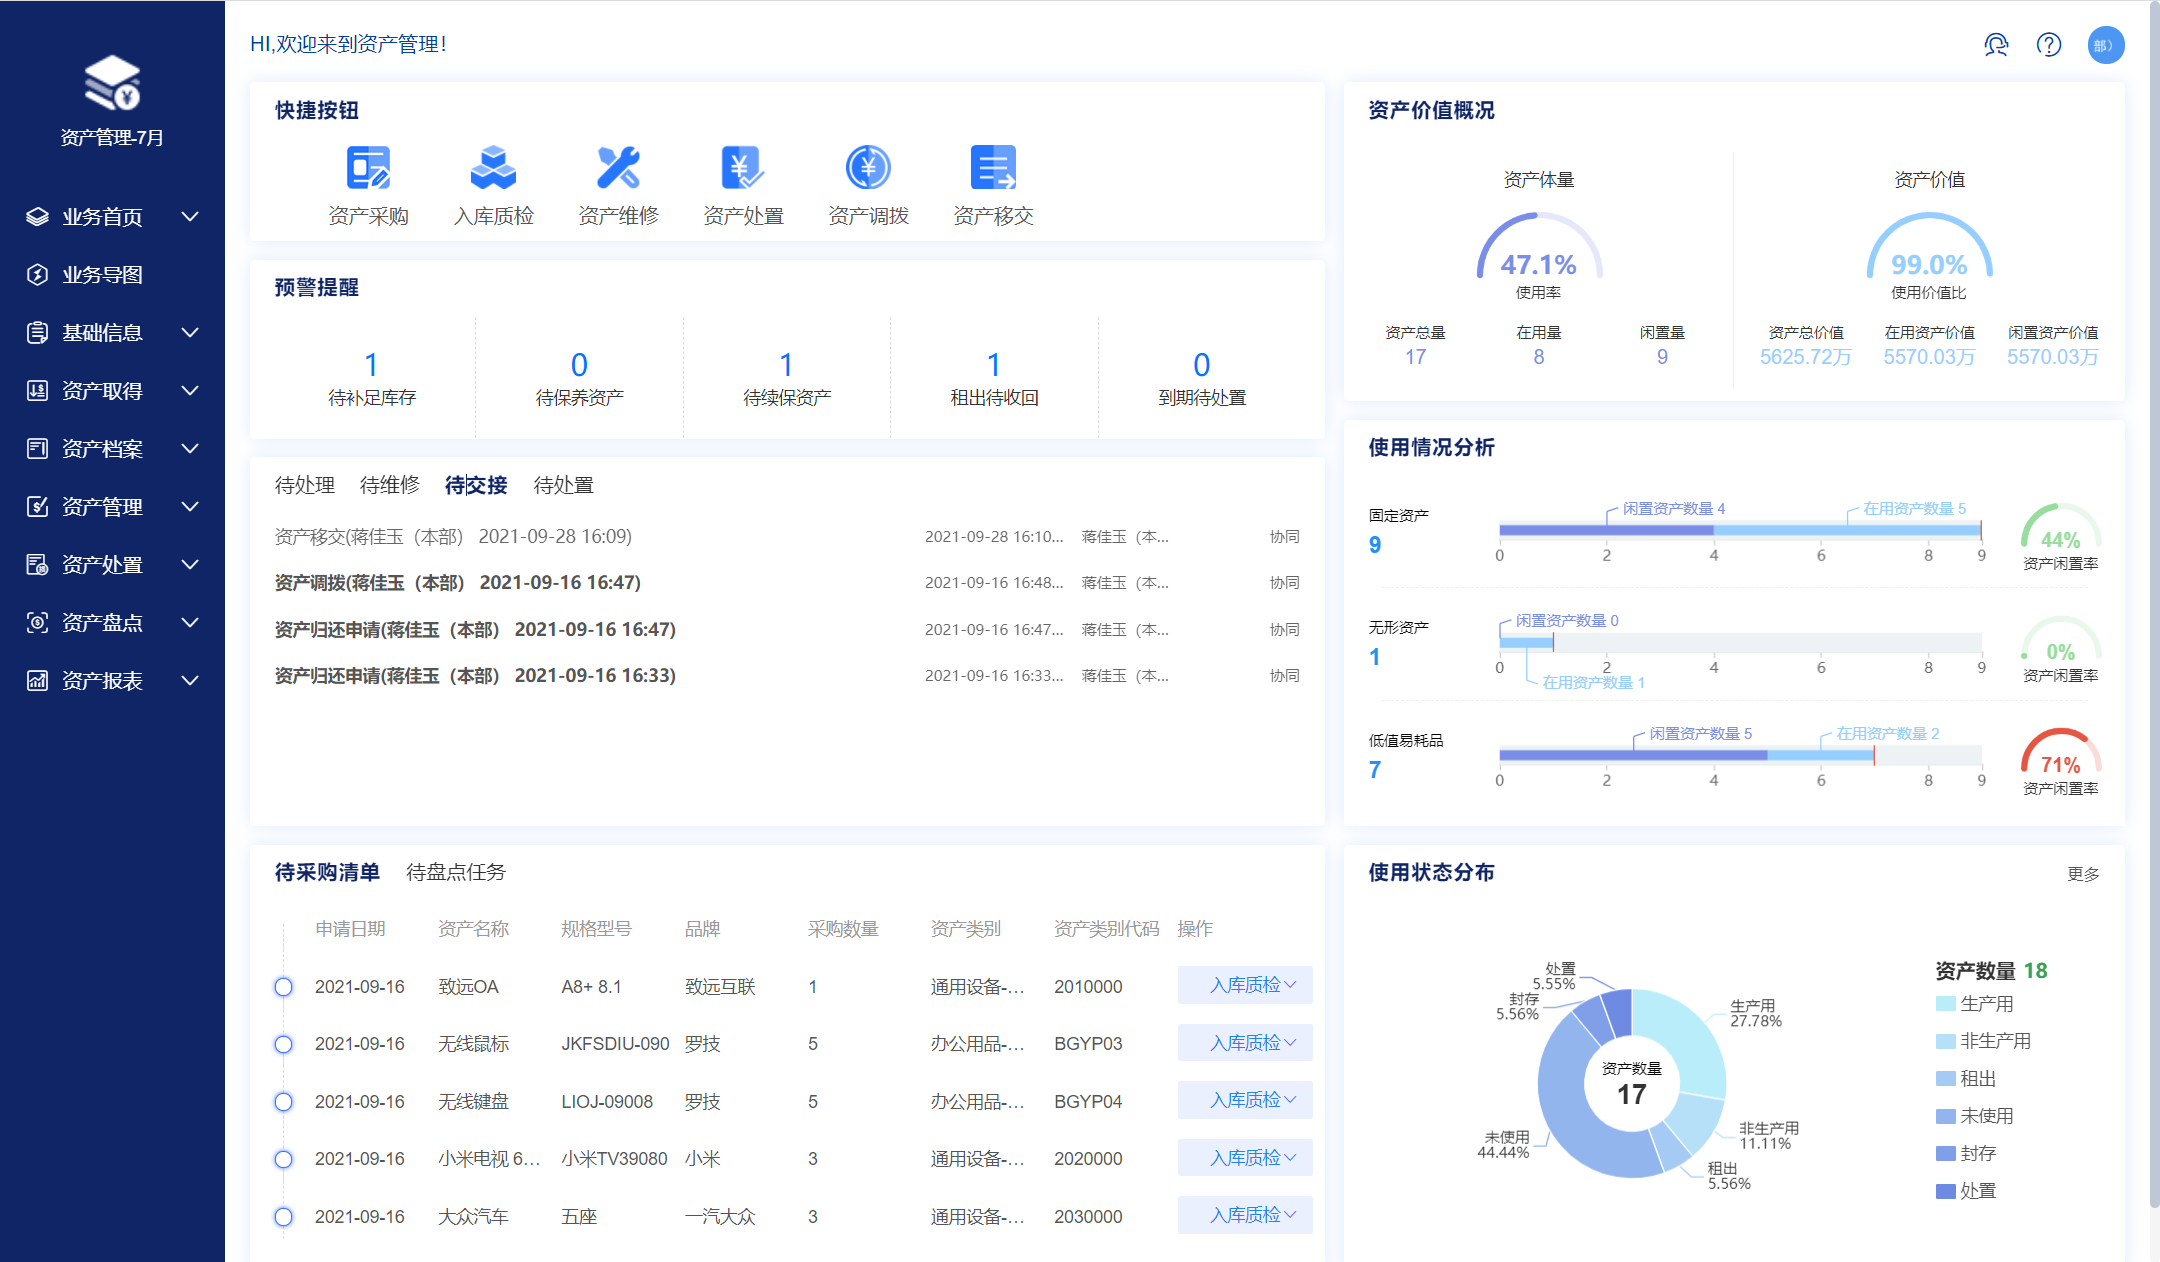Click 更多 link in 使用状态分布

tap(2083, 874)
